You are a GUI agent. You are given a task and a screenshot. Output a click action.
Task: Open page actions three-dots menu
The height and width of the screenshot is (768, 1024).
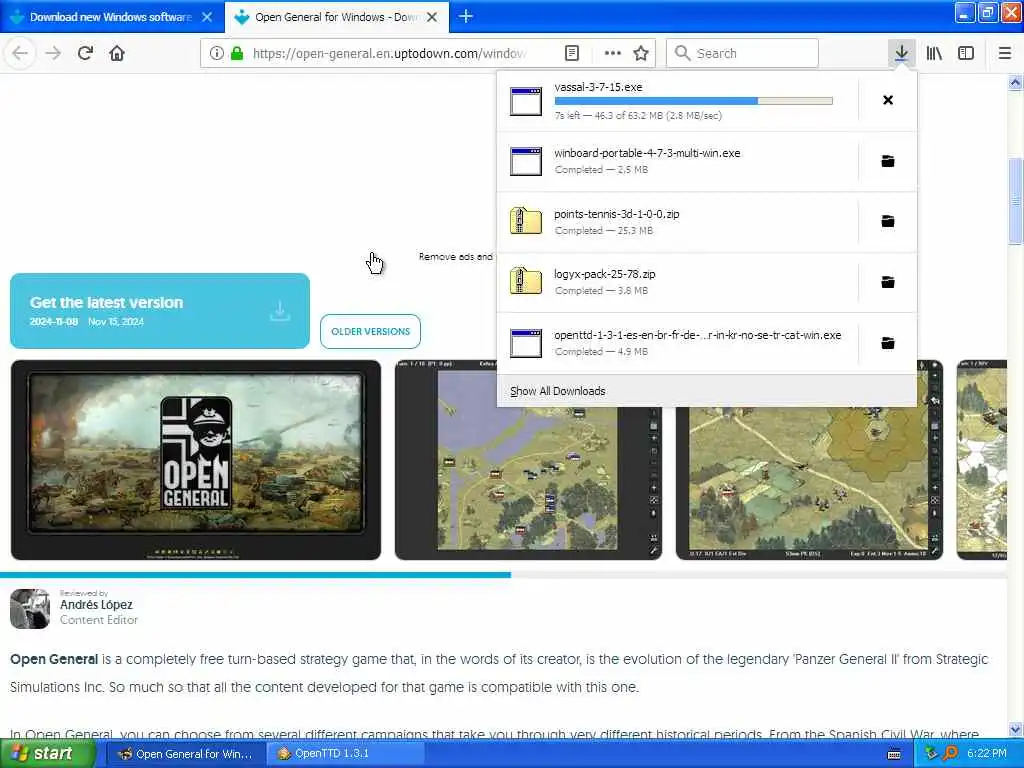(x=613, y=53)
